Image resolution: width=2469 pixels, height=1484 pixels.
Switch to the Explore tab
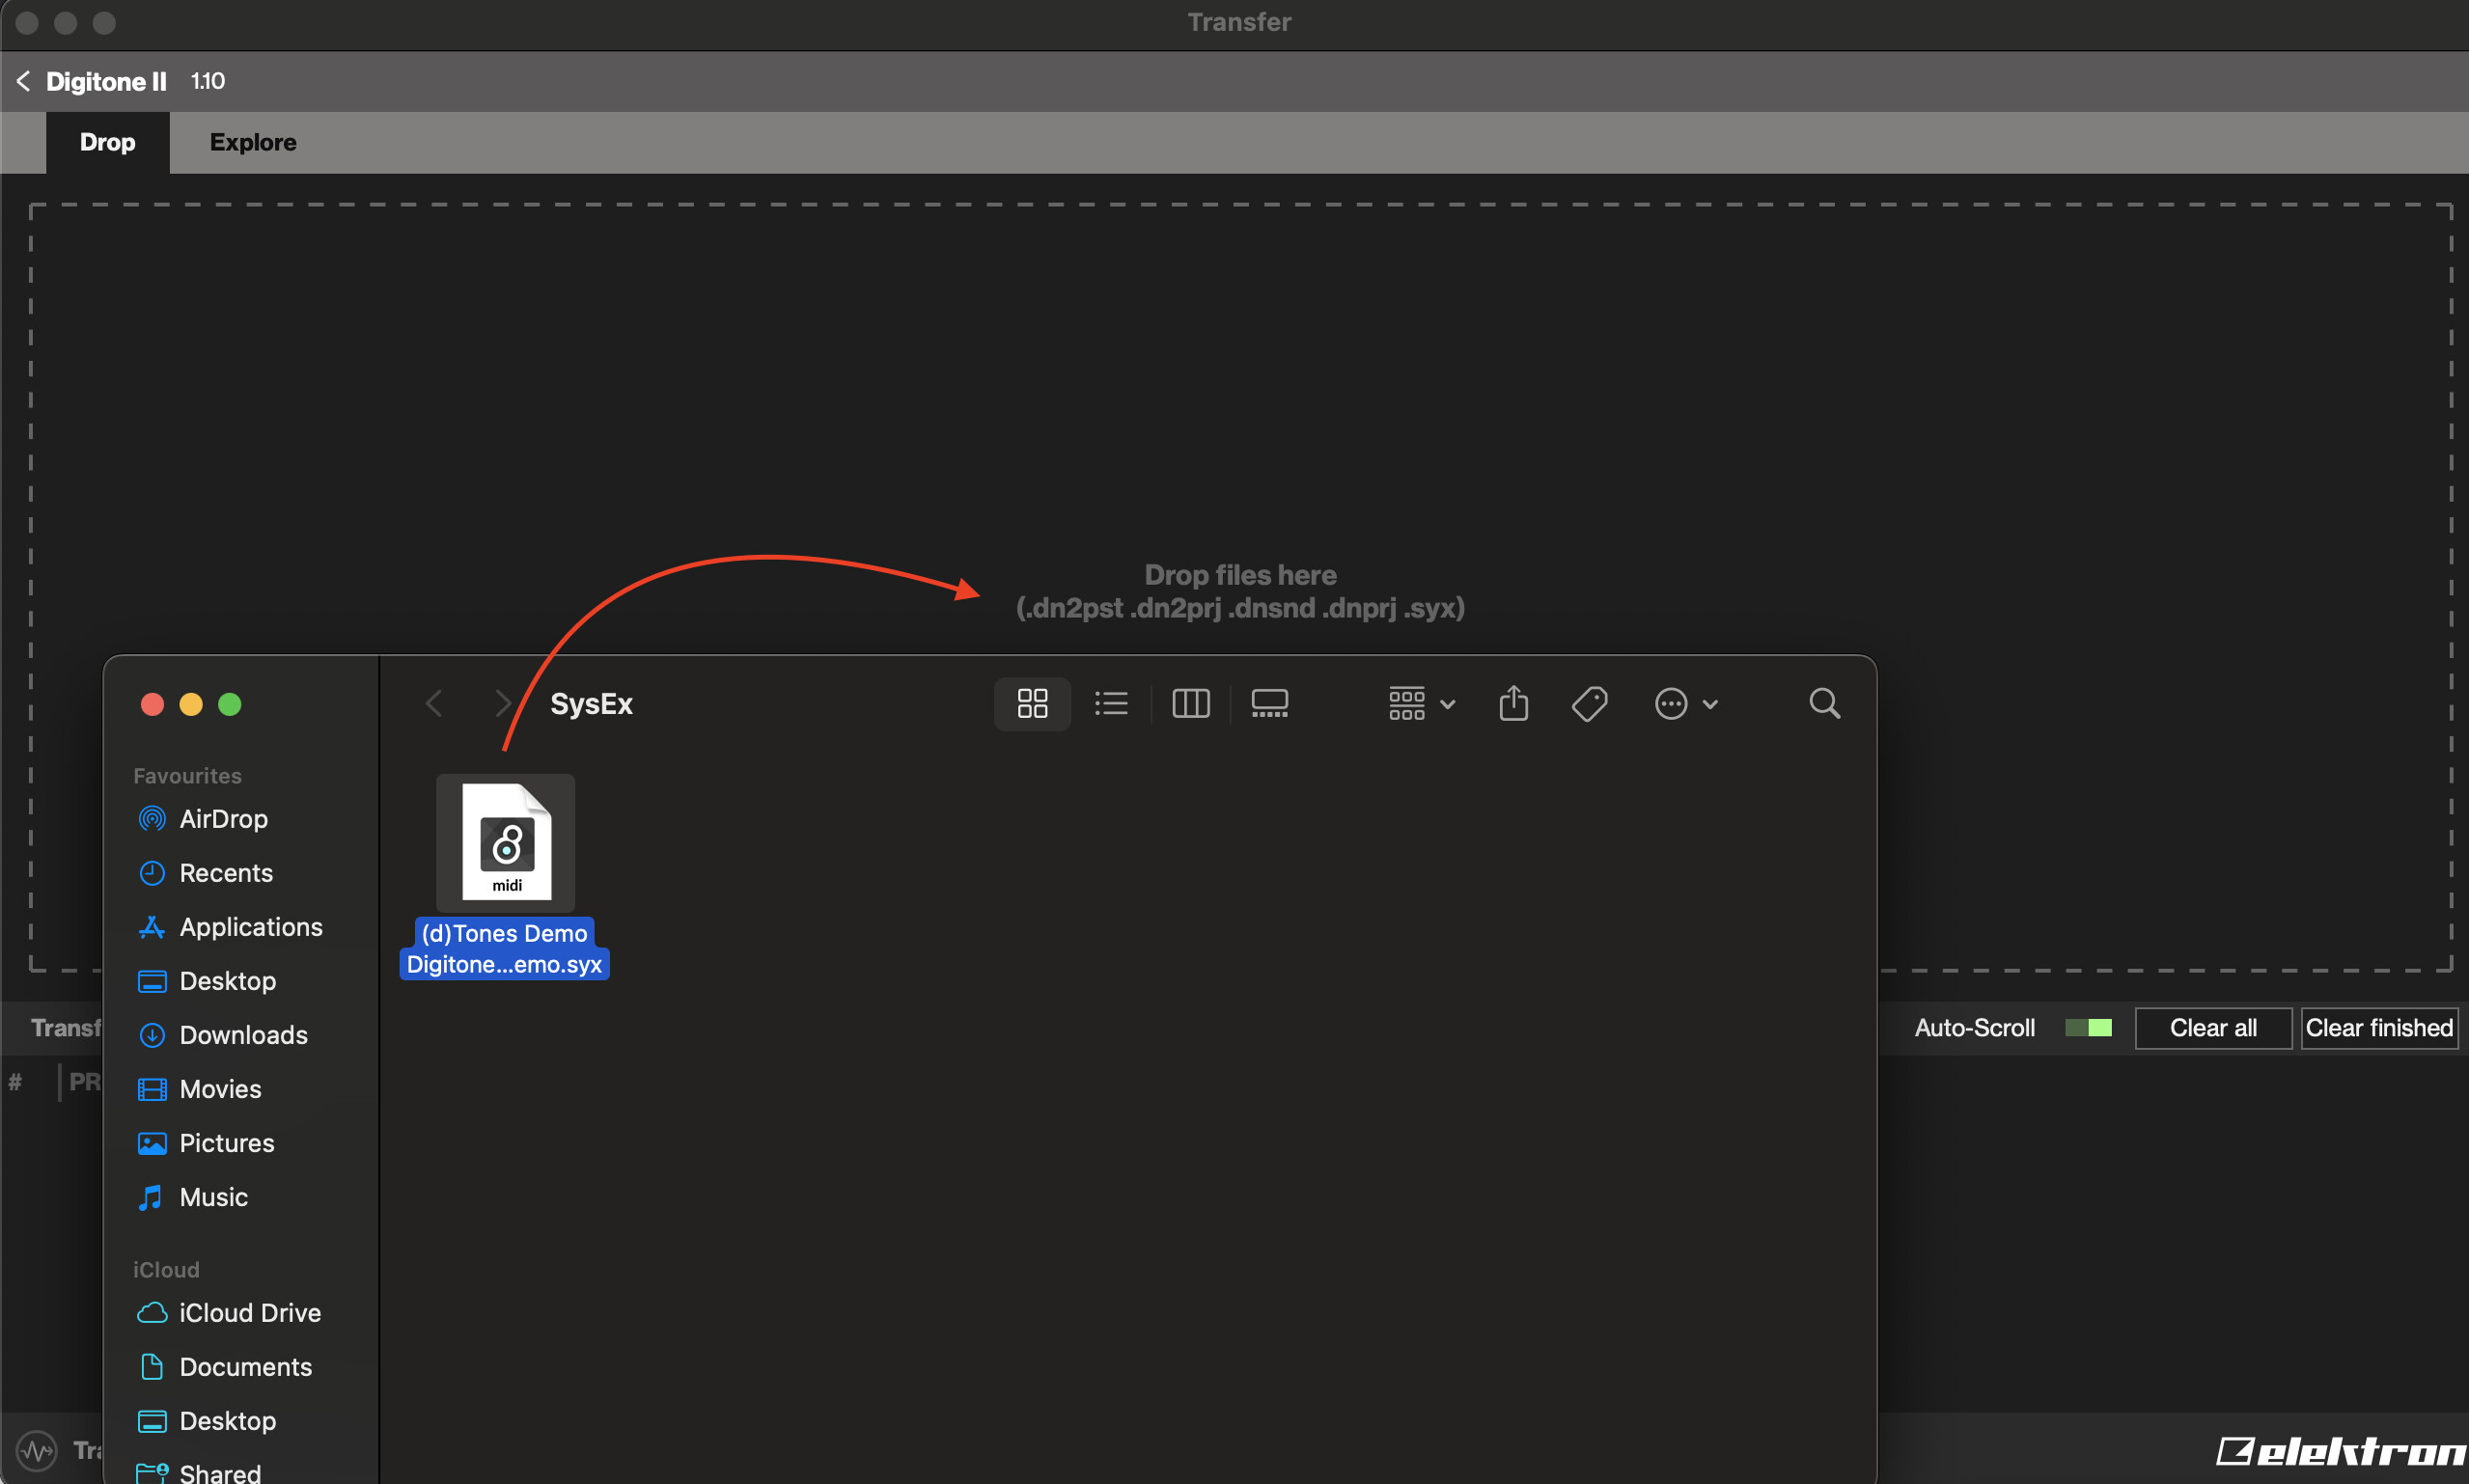tap(253, 142)
